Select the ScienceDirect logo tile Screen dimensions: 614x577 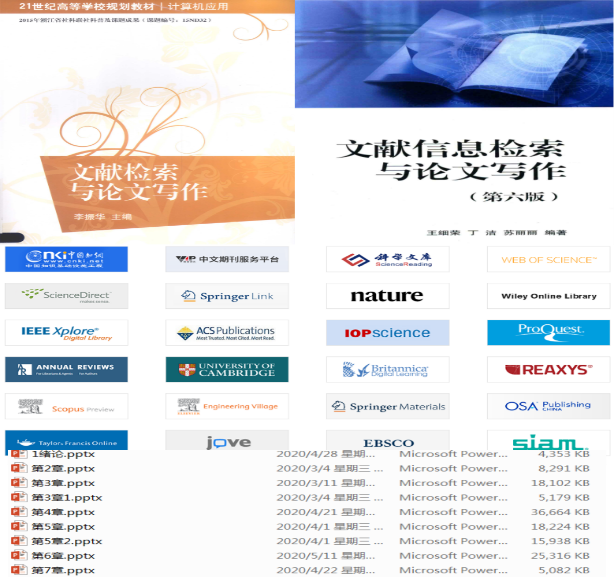pyautogui.click(x=66, y=296)
